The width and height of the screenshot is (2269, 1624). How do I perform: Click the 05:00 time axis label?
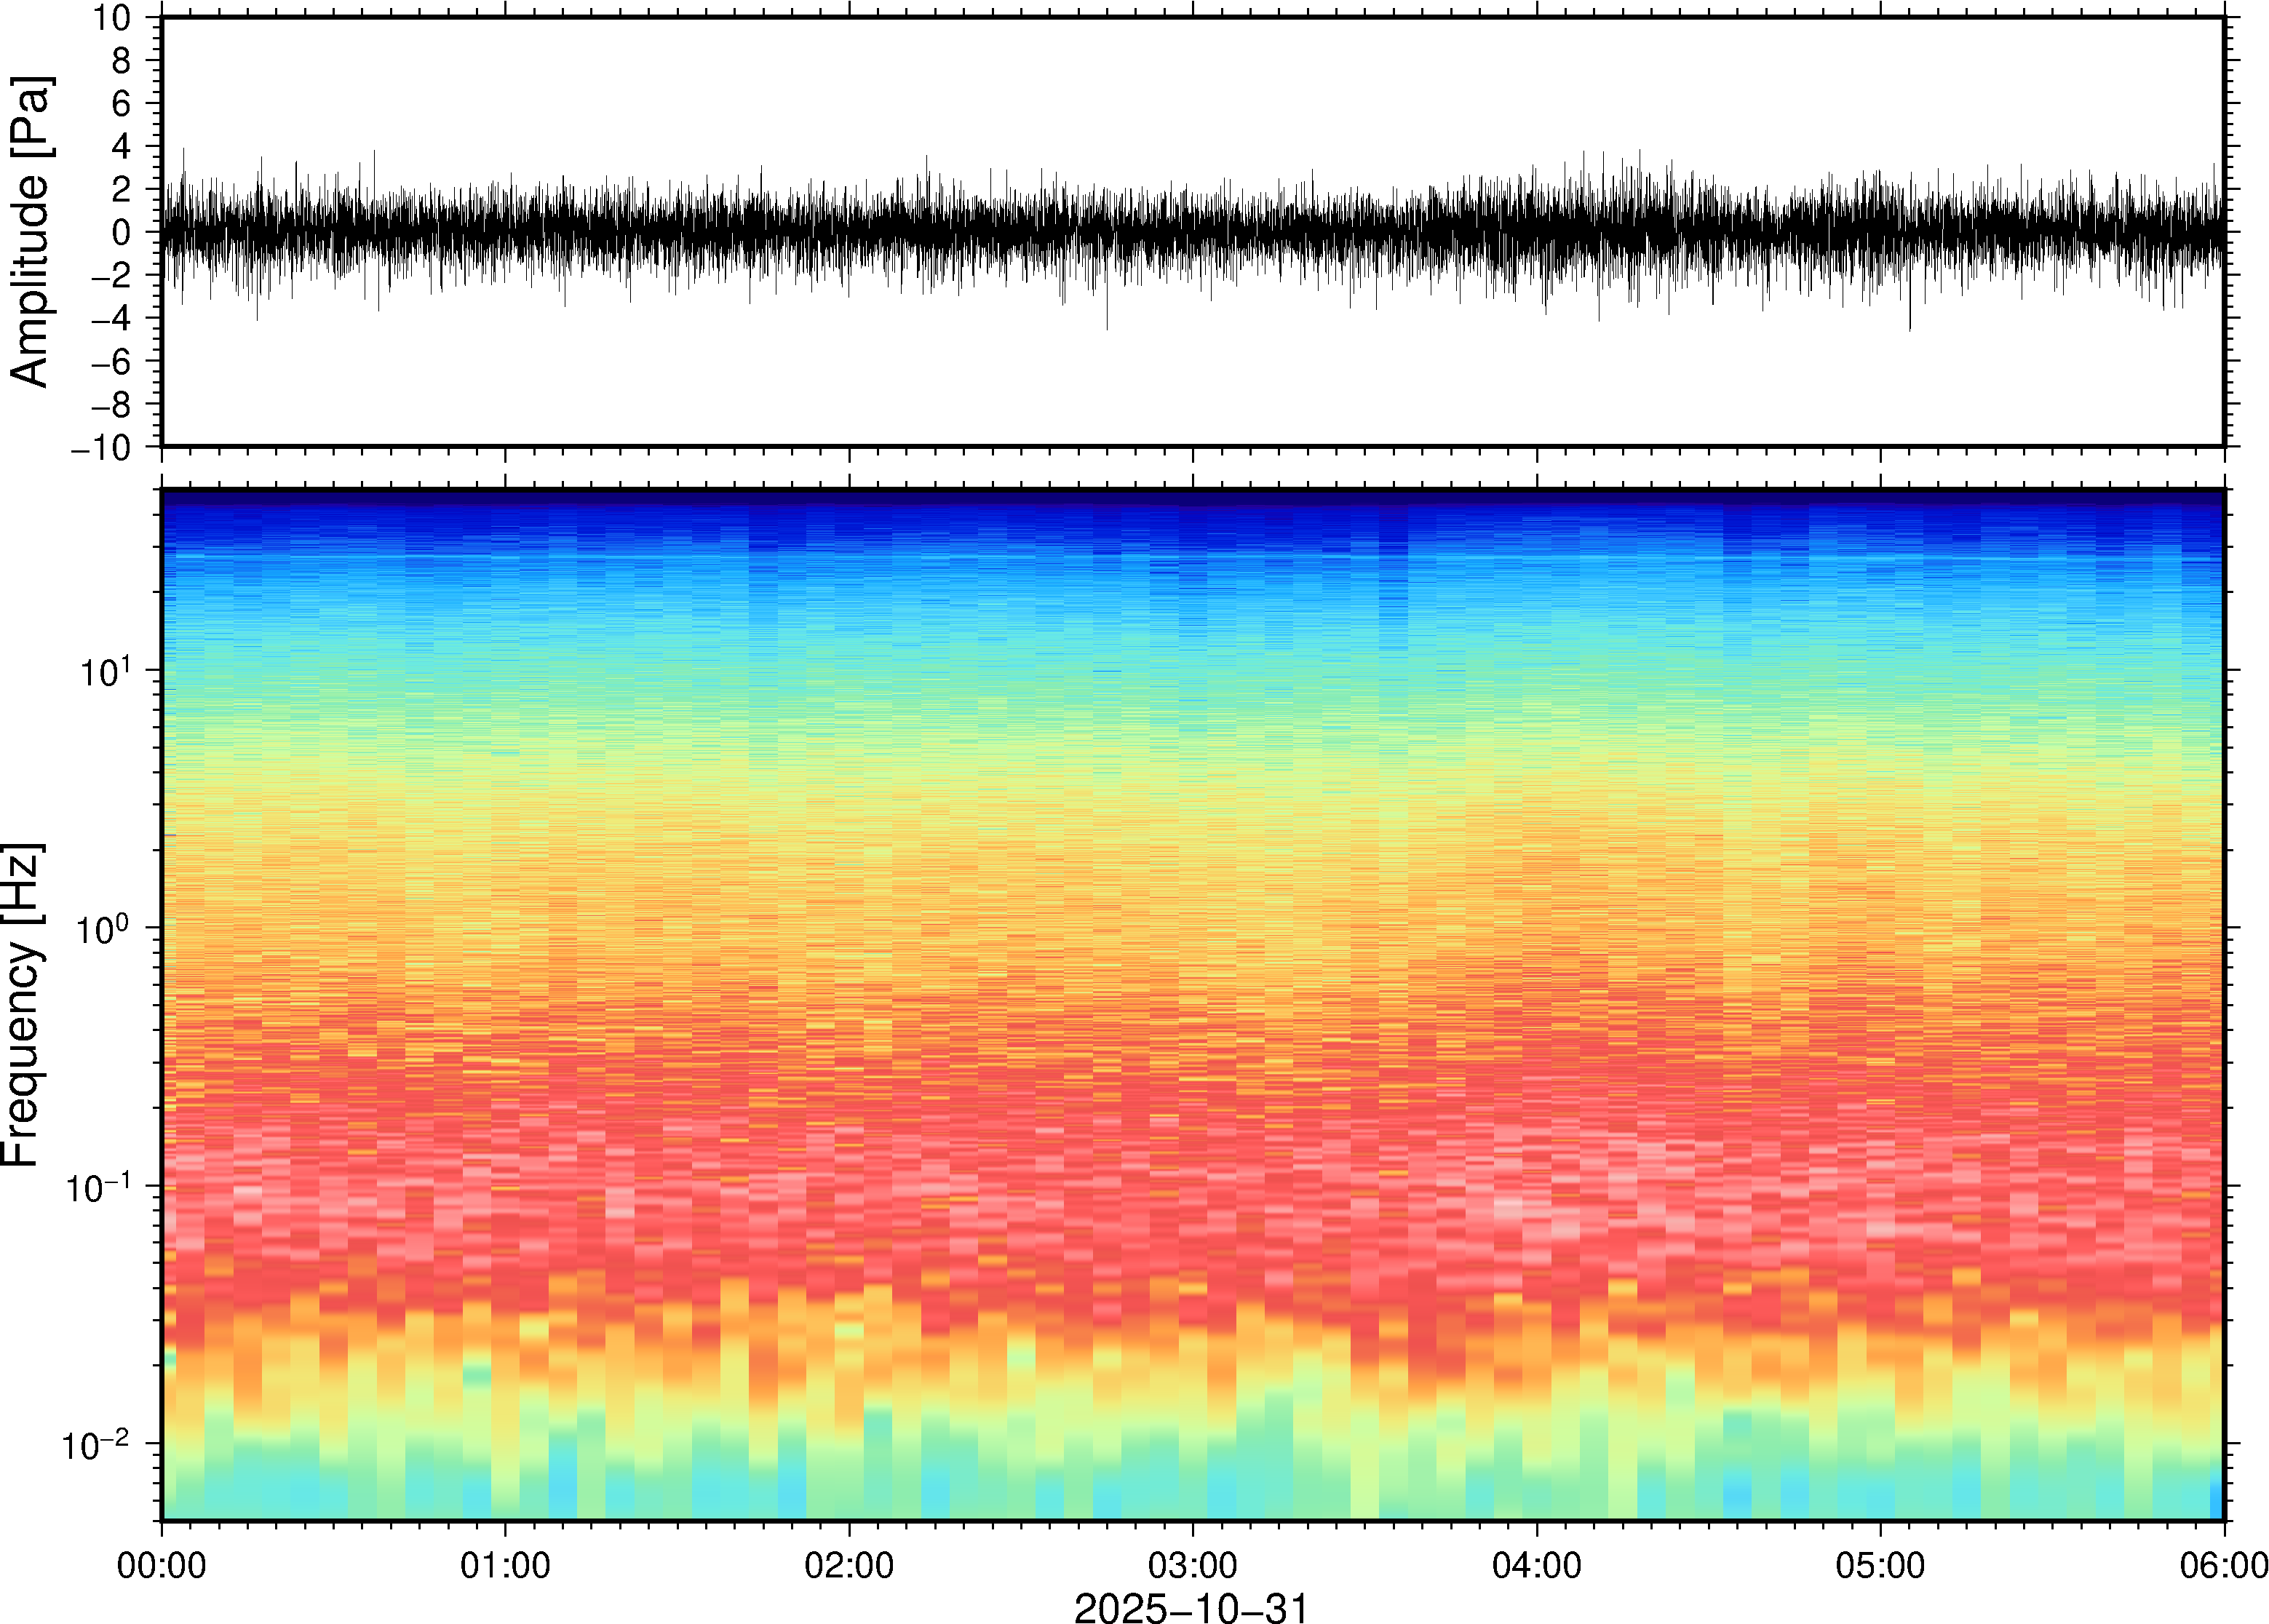pyautogui.click(x=1880, y=1565)
